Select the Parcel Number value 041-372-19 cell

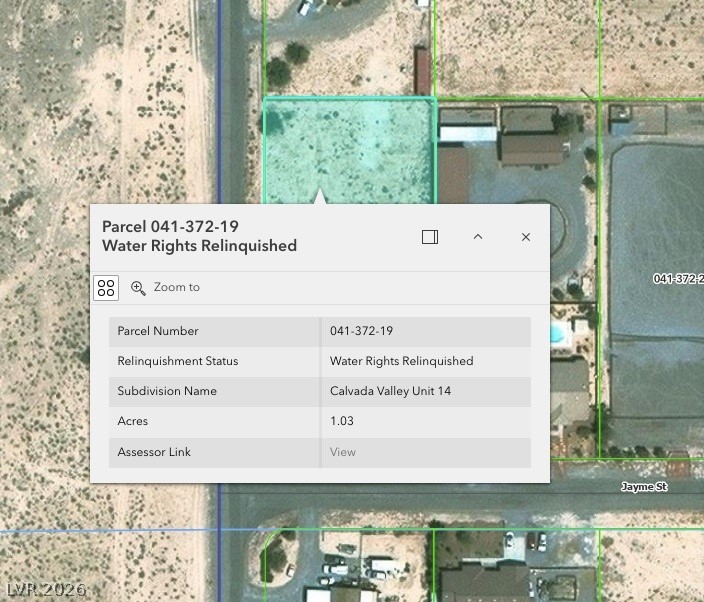pyautogui.click(x=361, y=331)
